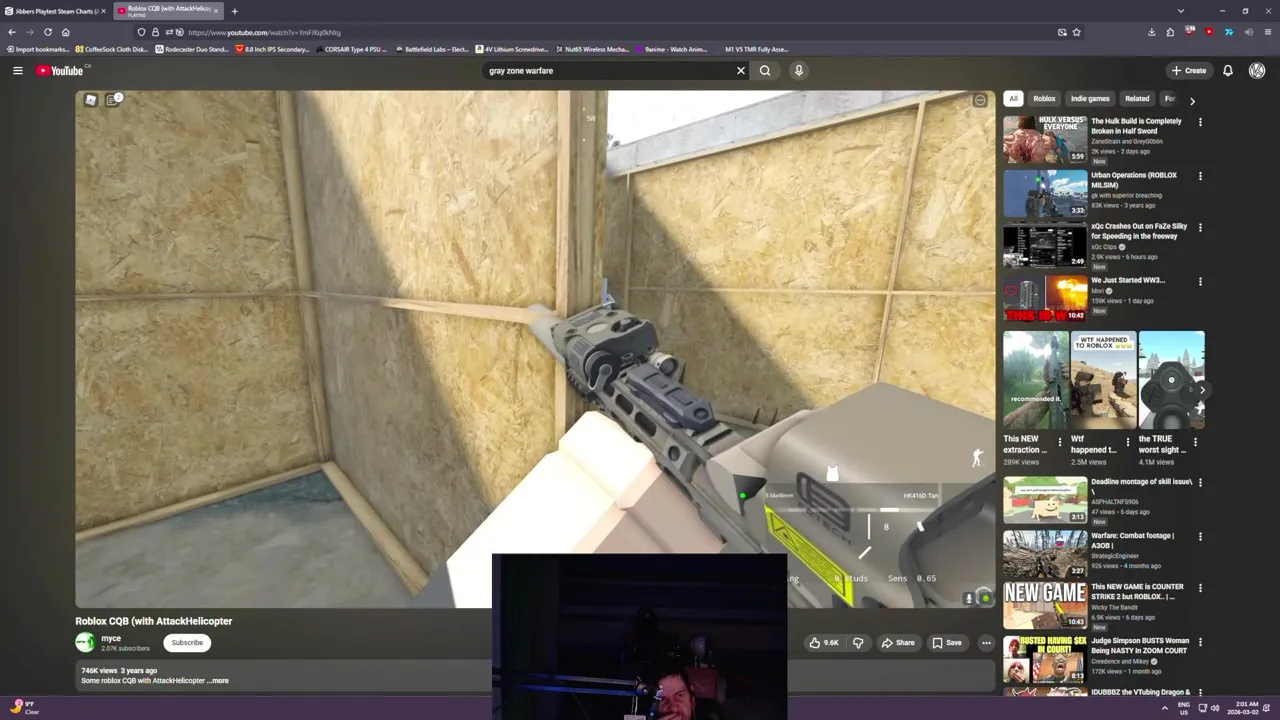This screenshot has height=720, width=1280.
Task: Click Import bookmarks in bookmarks bar
Action: (38, 49)
